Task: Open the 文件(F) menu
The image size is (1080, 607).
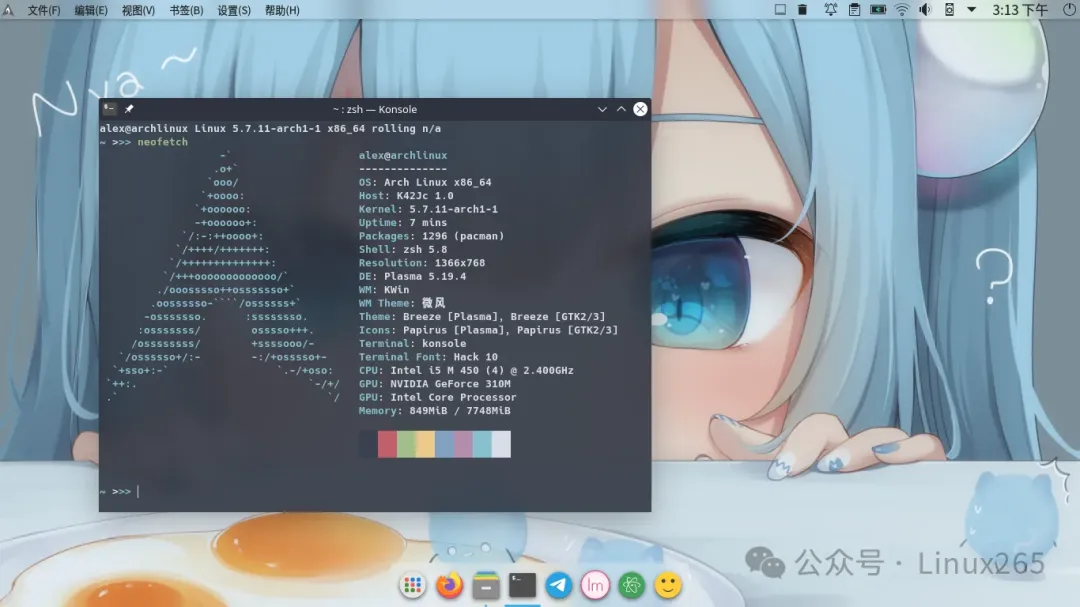Action: pyautogui.click(x=43, y=10)
